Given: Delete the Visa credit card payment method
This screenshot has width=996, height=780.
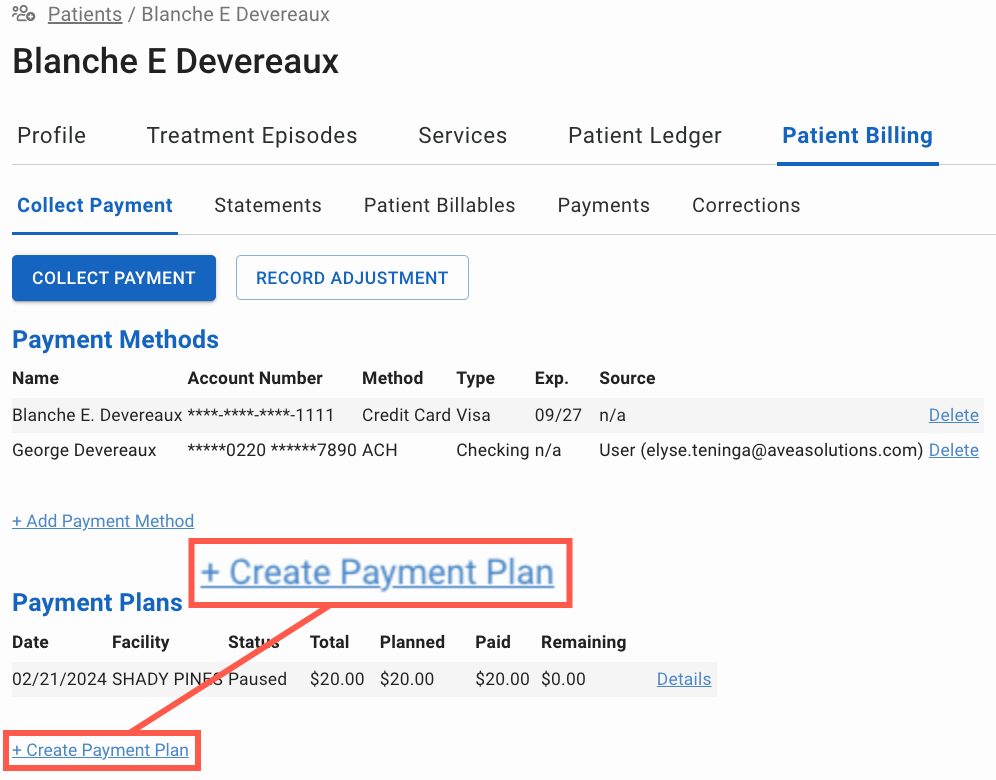Looking at the screenshot, I should pos(953,415).
